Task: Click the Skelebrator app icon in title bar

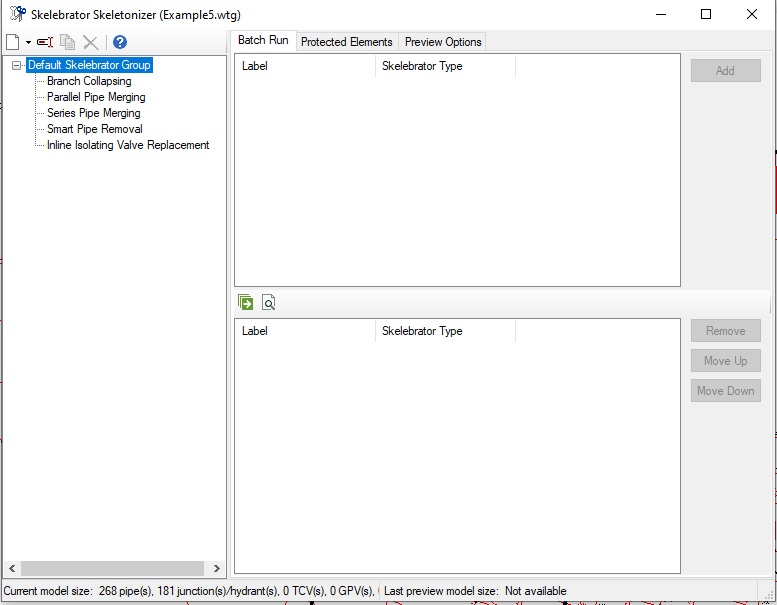Action: (18, 14)
